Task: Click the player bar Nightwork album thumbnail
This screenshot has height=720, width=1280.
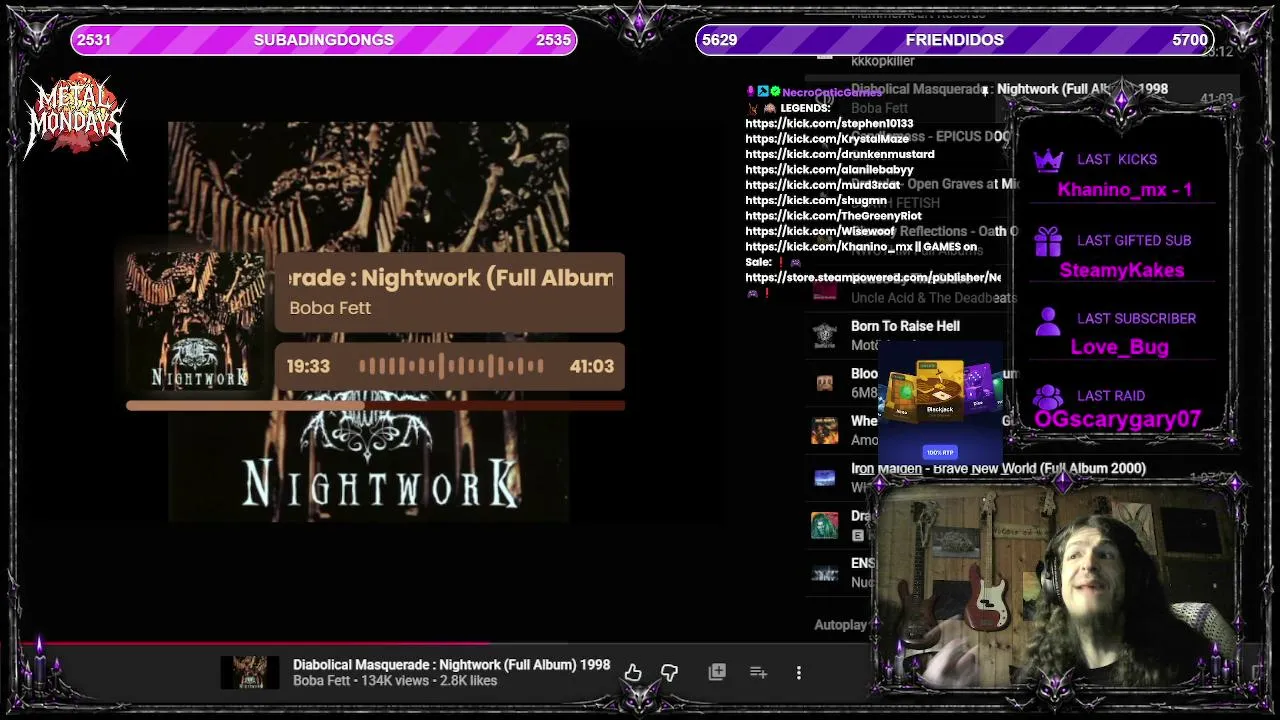Action: tap(250, 673)
